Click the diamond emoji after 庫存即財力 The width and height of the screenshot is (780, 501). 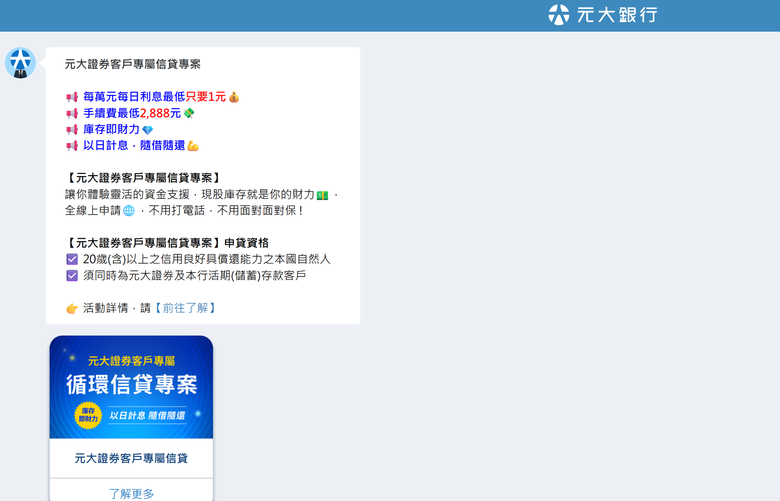tap(148, 130)
